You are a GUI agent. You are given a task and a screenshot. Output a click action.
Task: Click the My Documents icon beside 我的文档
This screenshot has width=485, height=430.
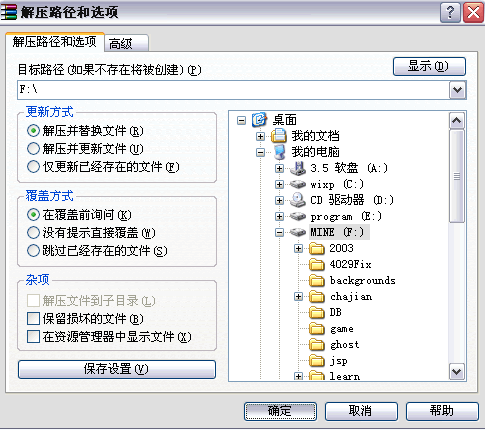pos(279,136)
